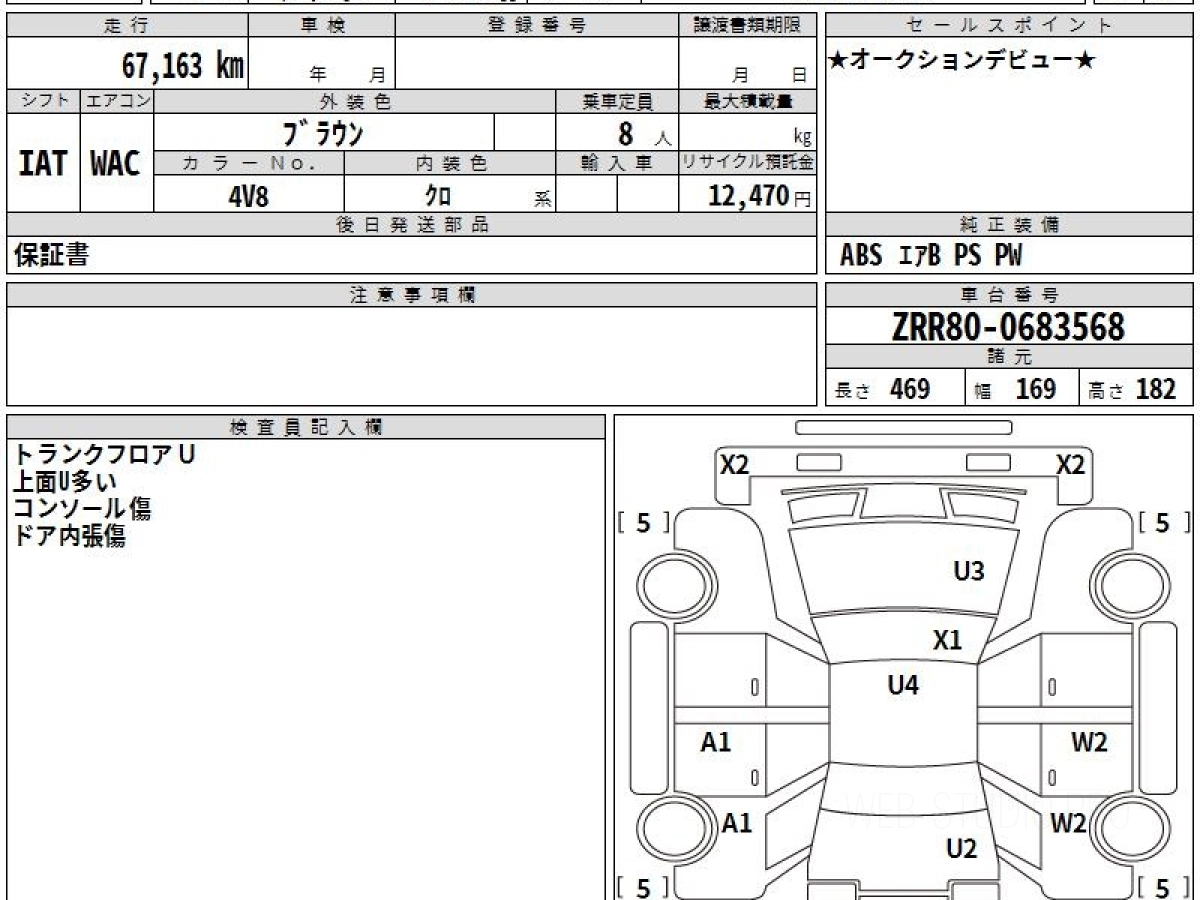Select the 乗車定員 header
The height and width of the screenshot is (900, 1200).
click(x=617, y=101)
